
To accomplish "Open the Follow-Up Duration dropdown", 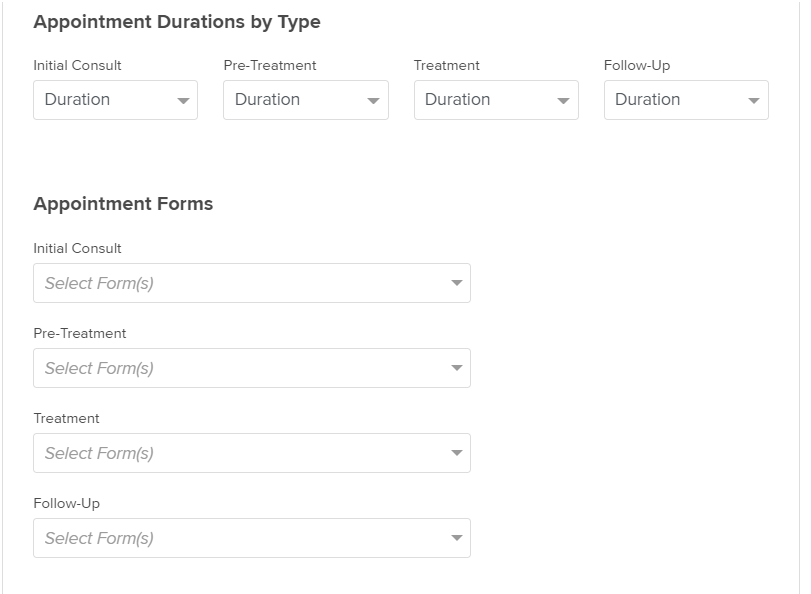I will point(686,100).
